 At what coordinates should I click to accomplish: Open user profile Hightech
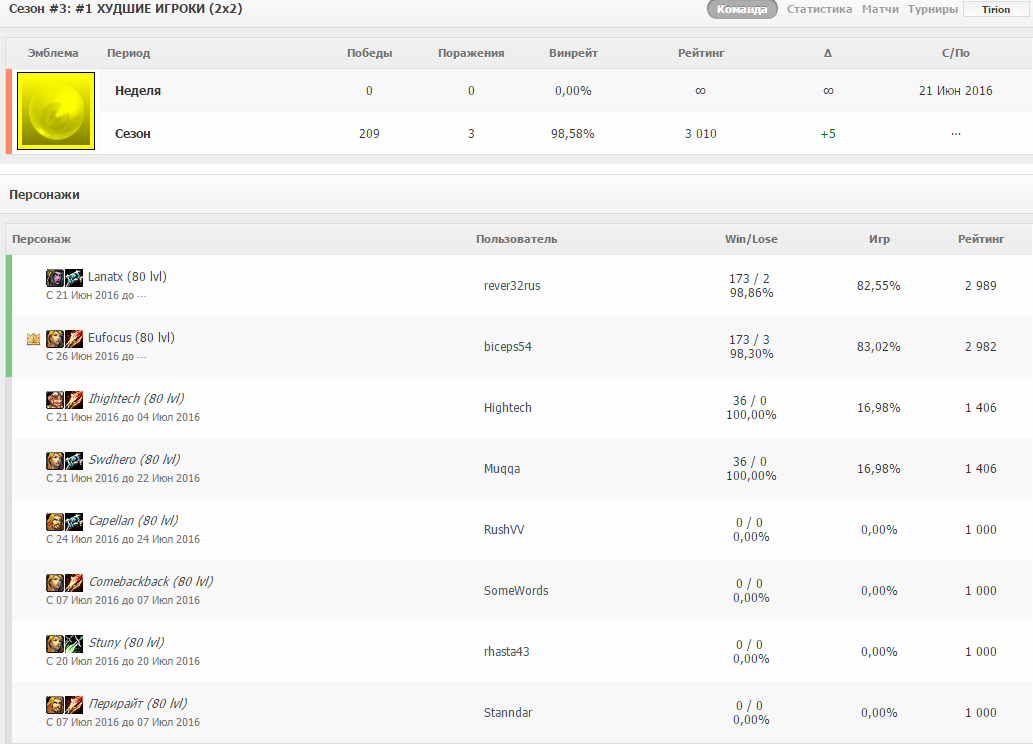click(x=507, y=407)
